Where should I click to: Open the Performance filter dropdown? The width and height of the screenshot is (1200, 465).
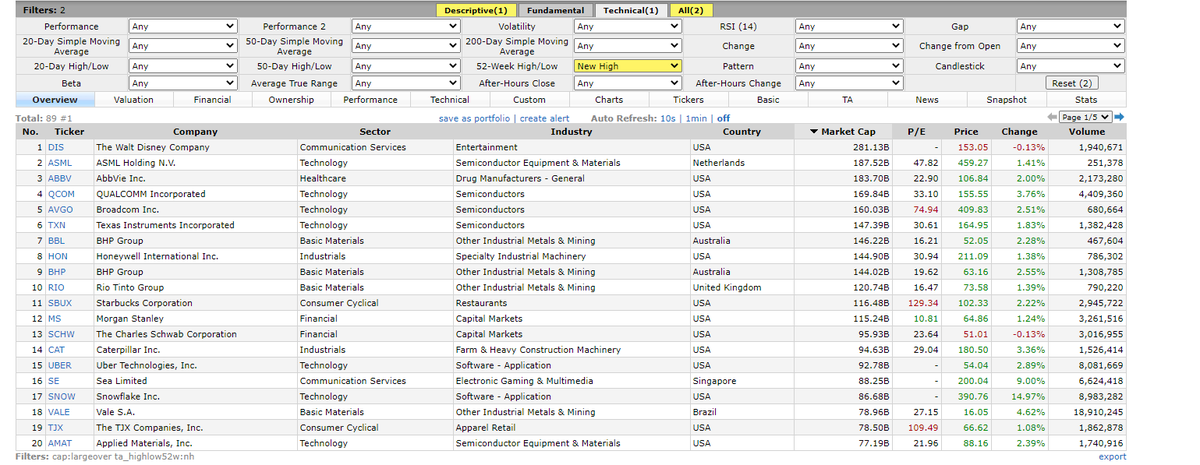(183, 26)
